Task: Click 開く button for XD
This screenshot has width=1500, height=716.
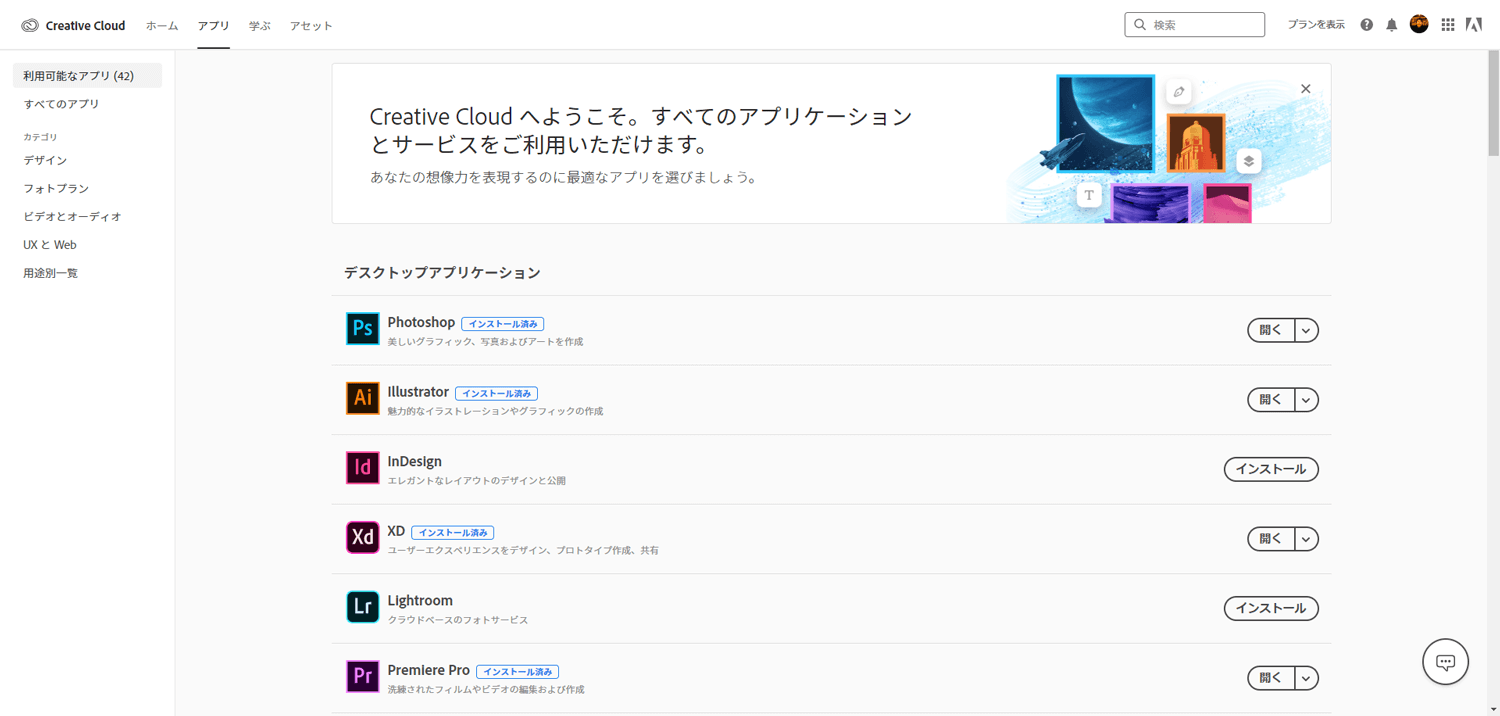Action: pos(1271,539)
